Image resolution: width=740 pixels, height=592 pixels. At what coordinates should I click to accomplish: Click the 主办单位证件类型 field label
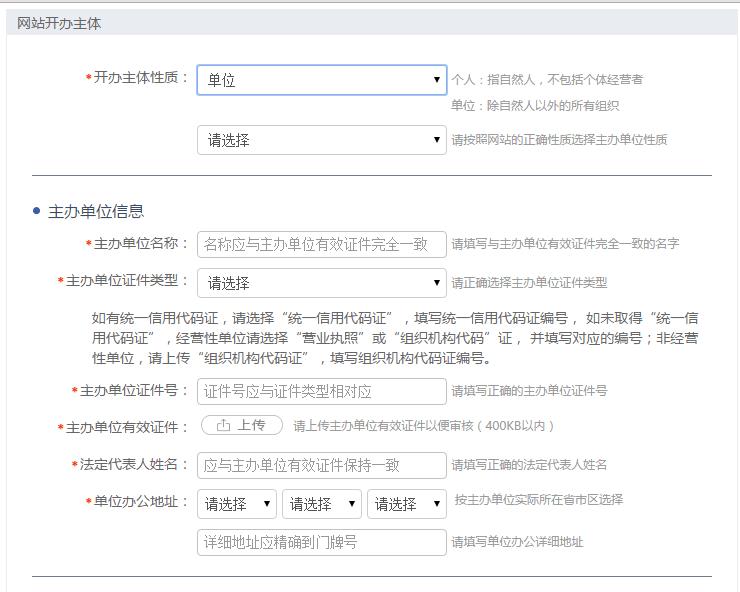126,281
